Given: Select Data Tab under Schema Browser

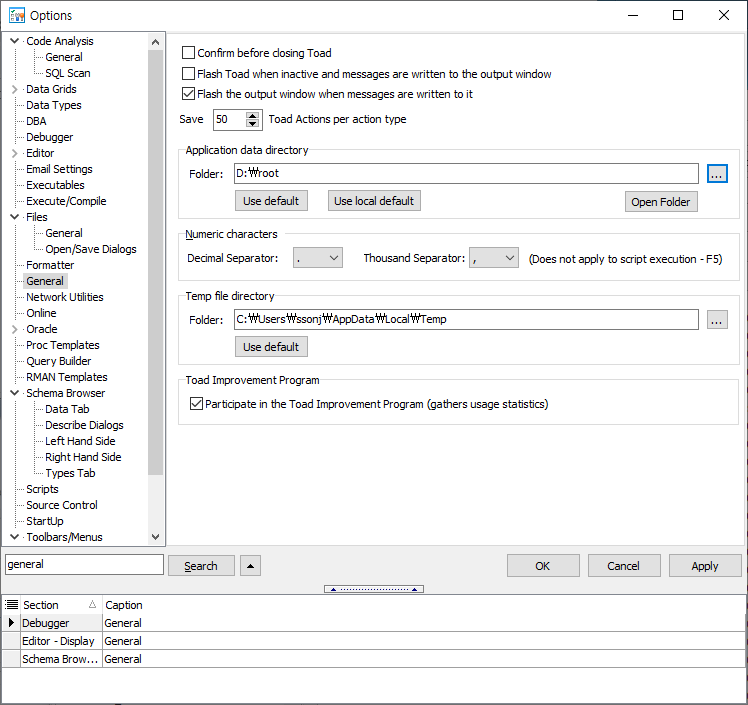Looking at the screenshot, I should pyautogui.click(x=67, y=409).
